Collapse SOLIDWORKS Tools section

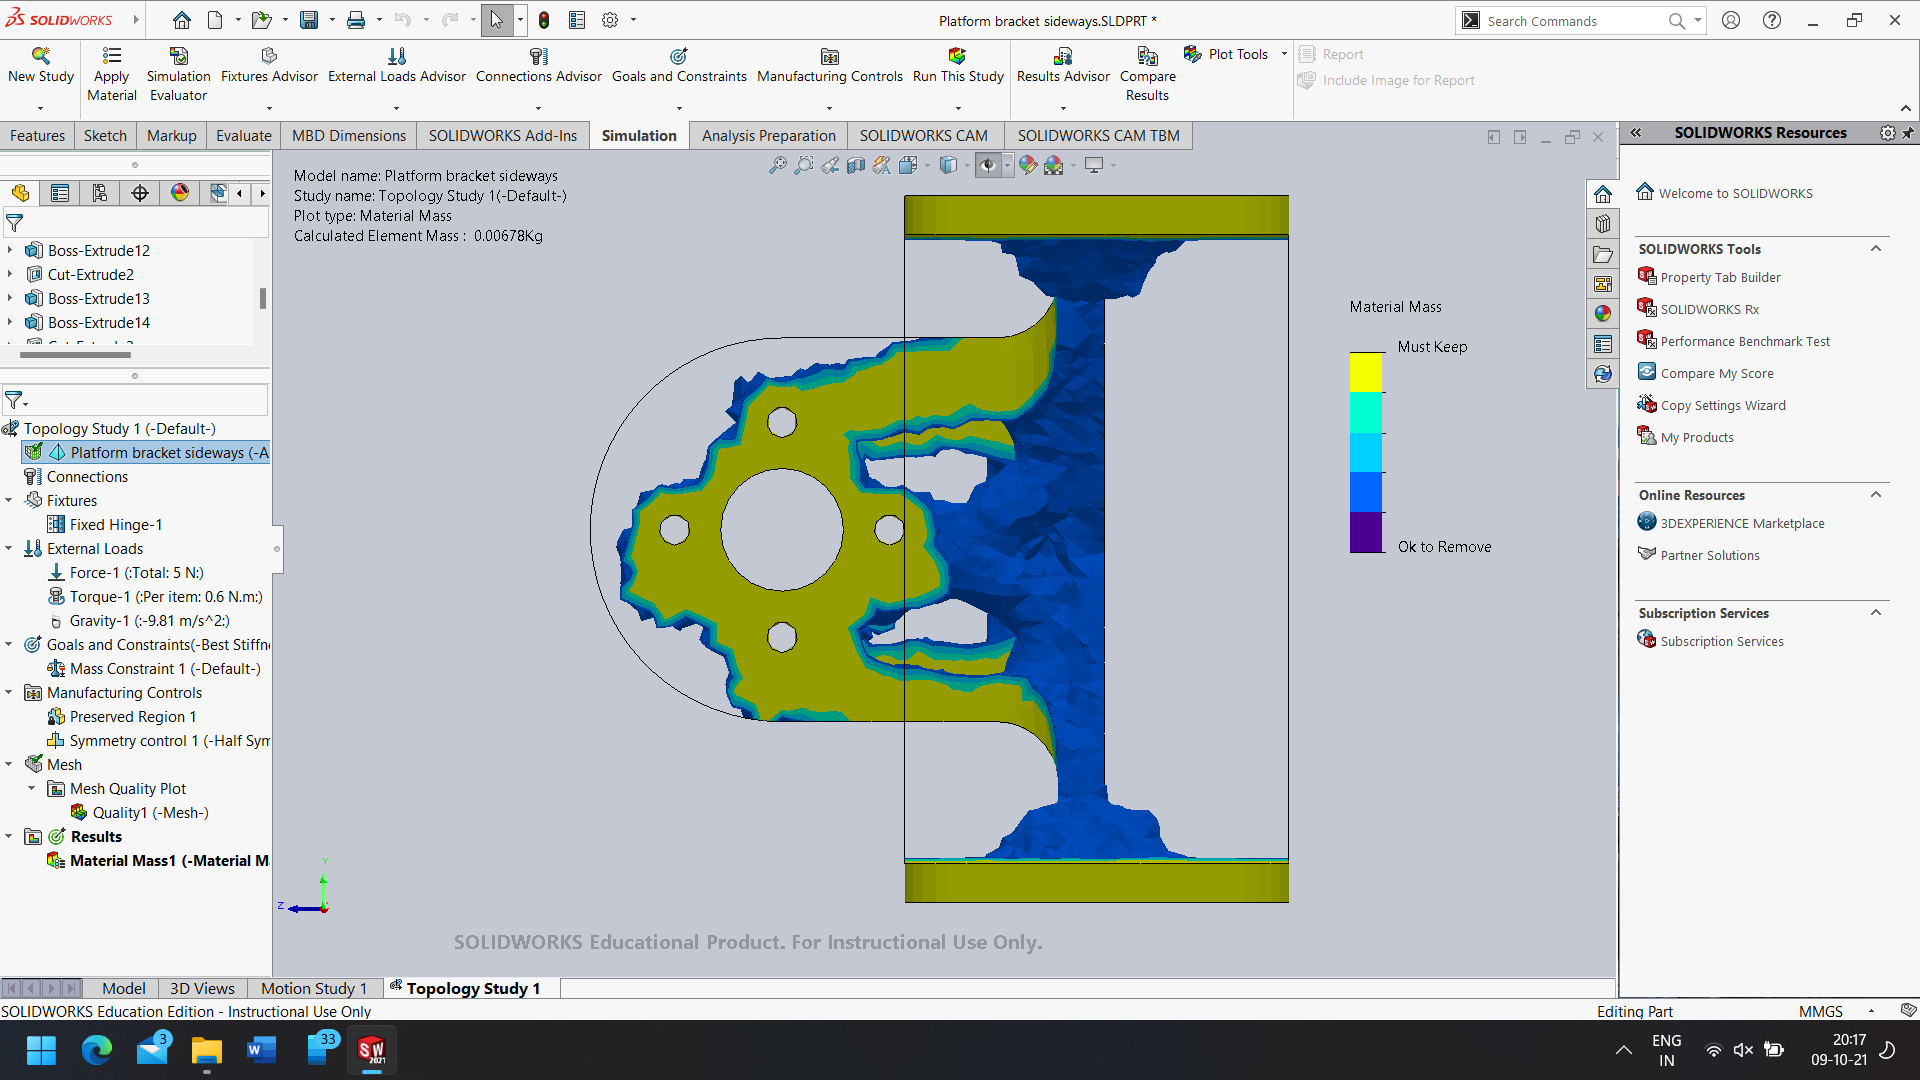(1876, 249)
